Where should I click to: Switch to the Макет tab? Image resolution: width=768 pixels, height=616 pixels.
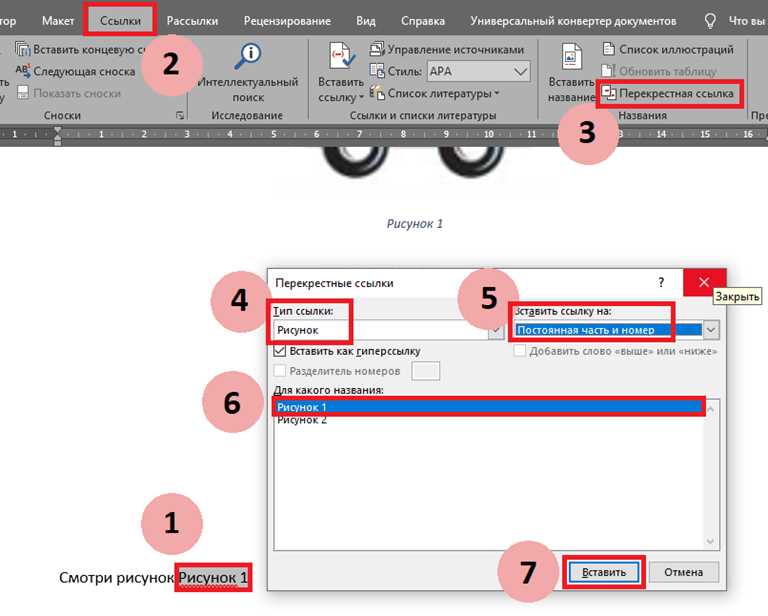coord(58,21)
